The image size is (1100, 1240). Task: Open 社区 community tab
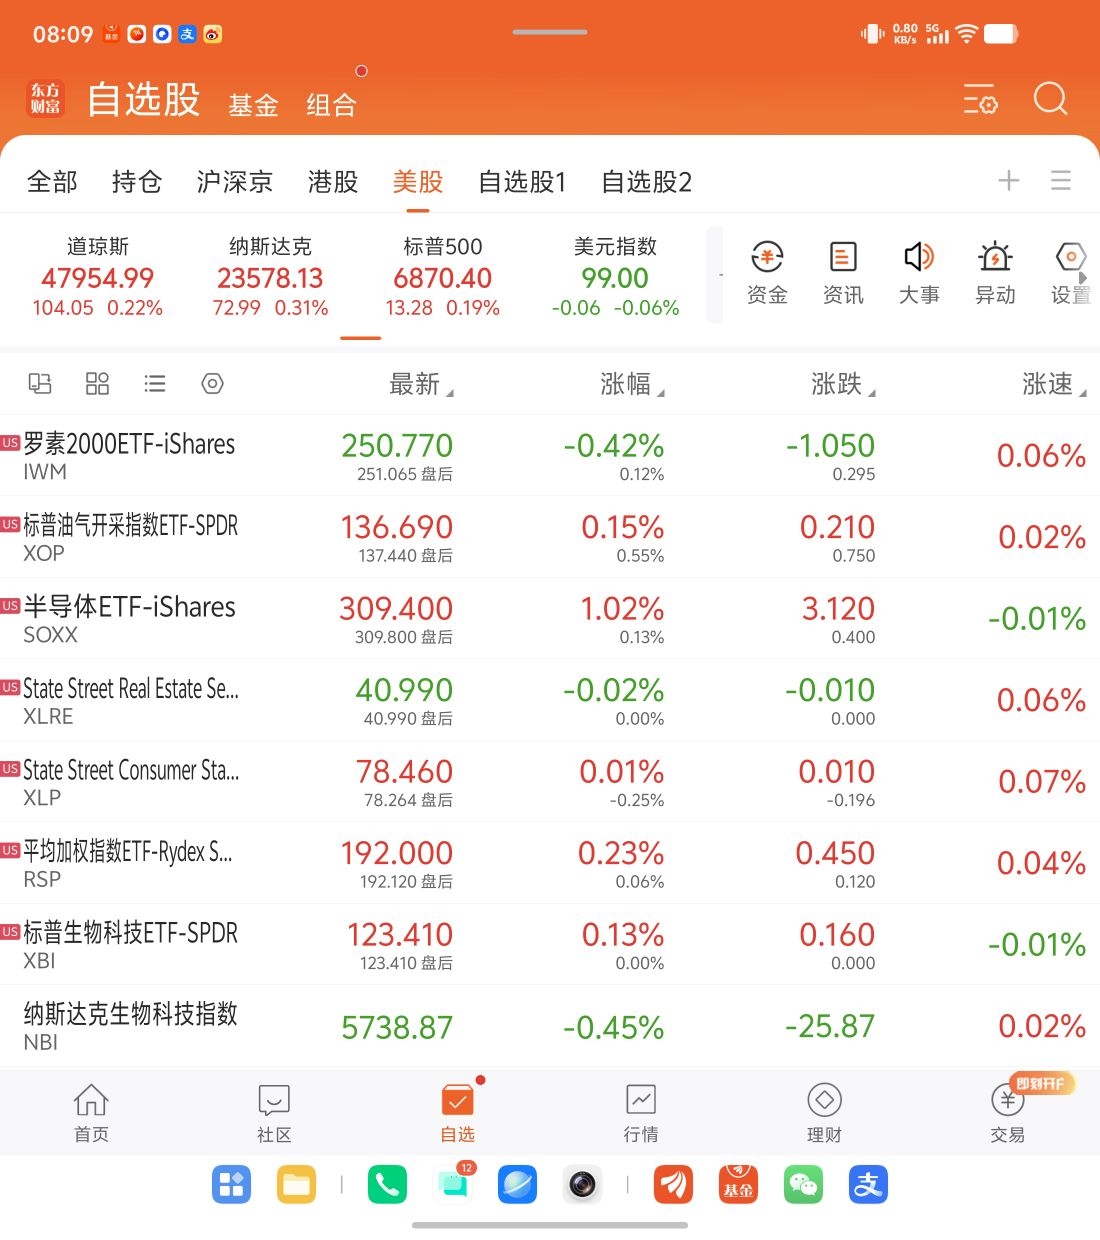274,1112
